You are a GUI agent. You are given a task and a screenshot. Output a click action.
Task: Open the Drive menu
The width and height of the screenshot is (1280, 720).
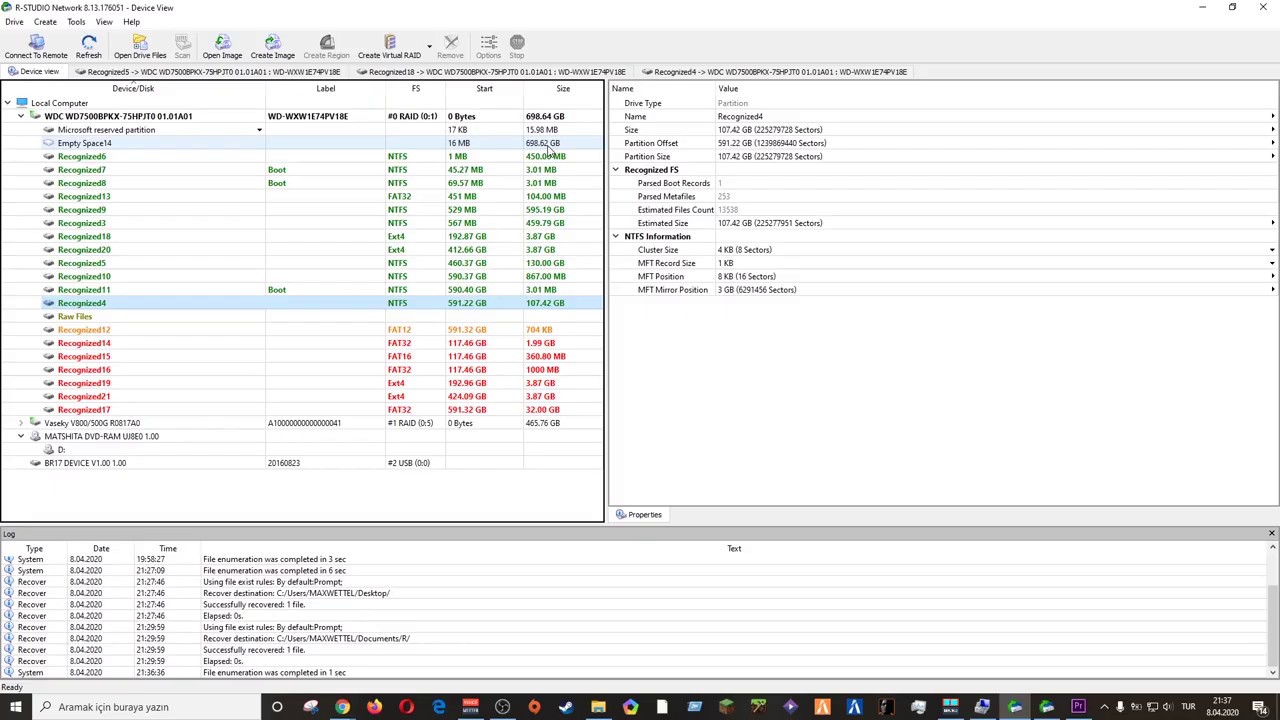(14, 21)
